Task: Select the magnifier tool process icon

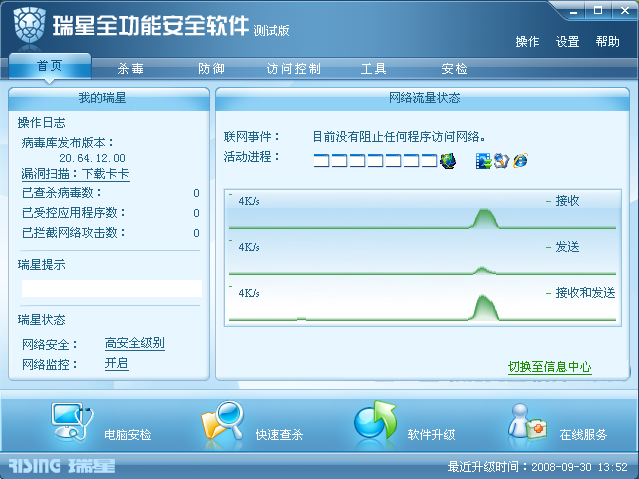Action: tap(501, 161)
